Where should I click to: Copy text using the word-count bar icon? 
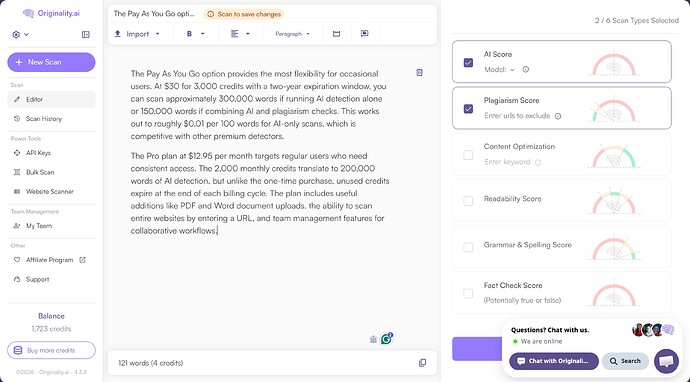click(x=422, y=363)
